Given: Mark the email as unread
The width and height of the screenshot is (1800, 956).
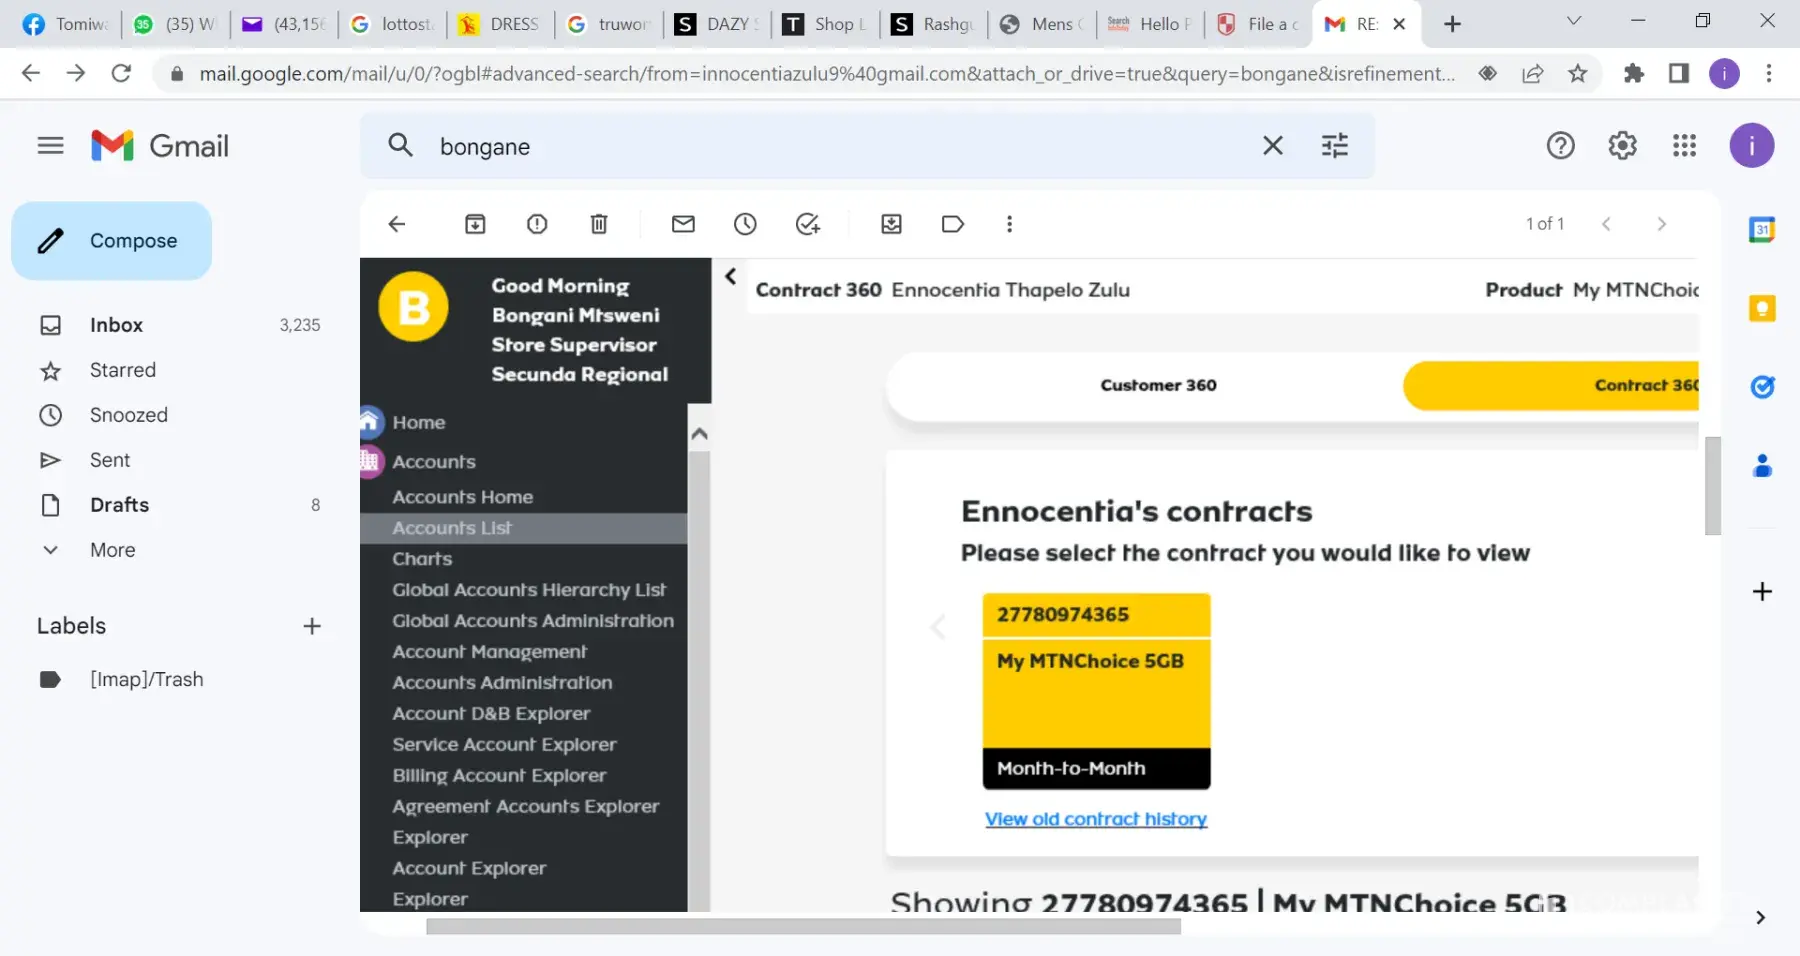Looking at the screenshot, I should click(683, 224).
